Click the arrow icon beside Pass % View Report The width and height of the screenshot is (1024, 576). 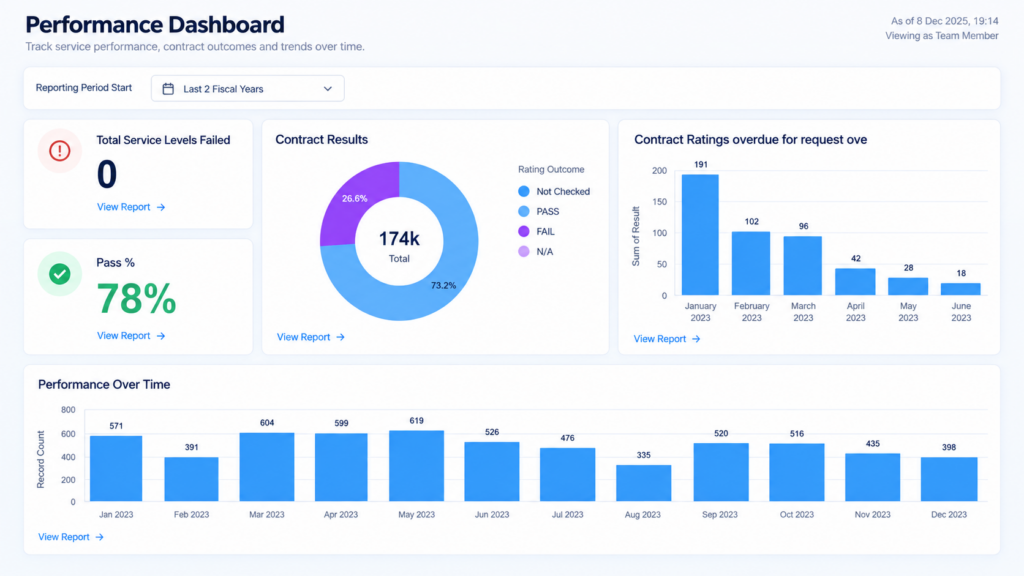click(161, 336)
